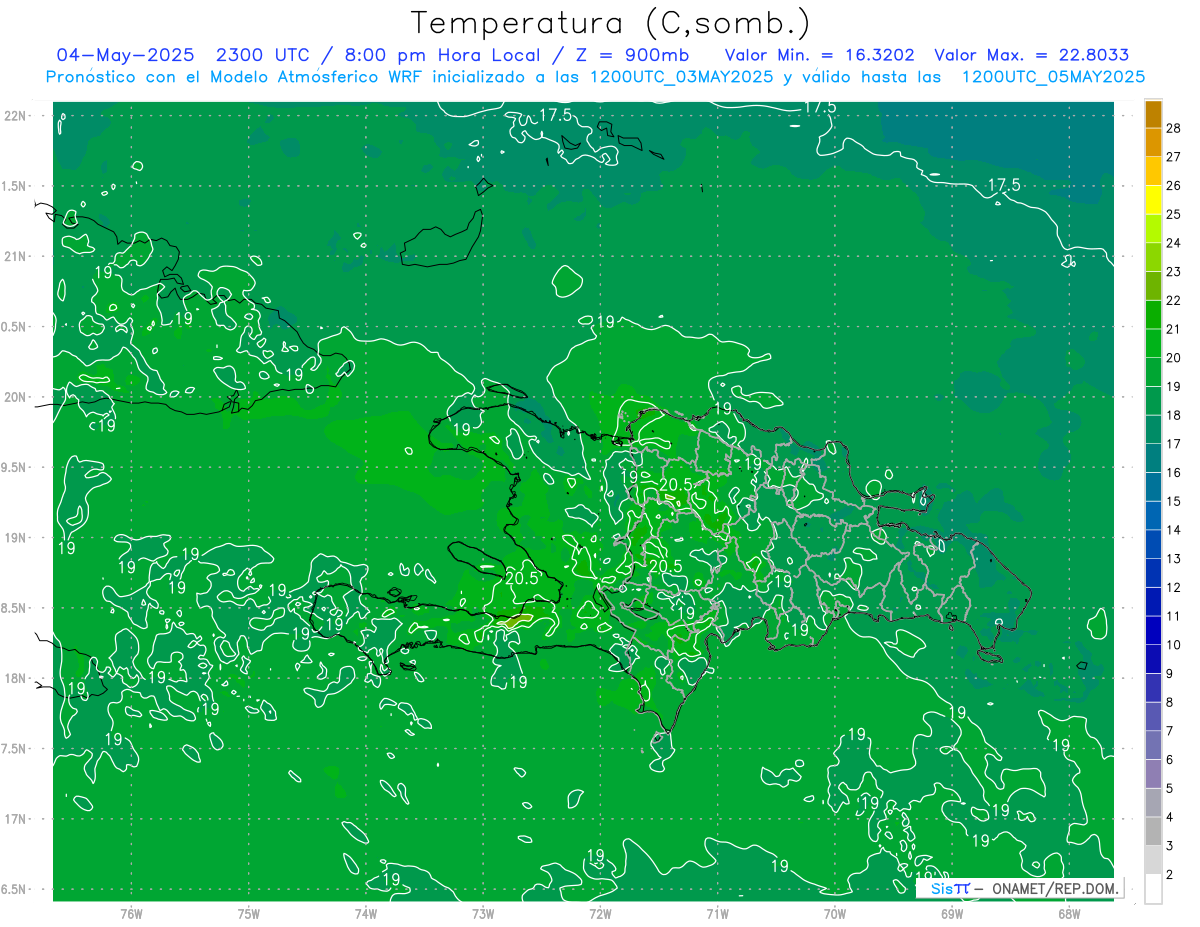The image size is (1200, 927).
Task: Click the "18N" latitude axis label
Action: 15,678
